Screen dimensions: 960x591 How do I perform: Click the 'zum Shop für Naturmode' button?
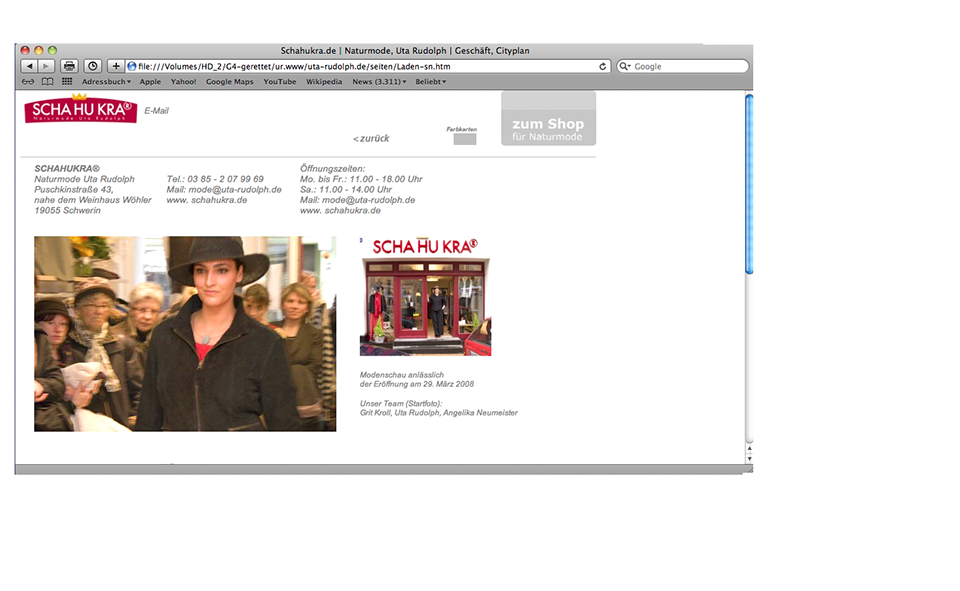coord(548,119)
